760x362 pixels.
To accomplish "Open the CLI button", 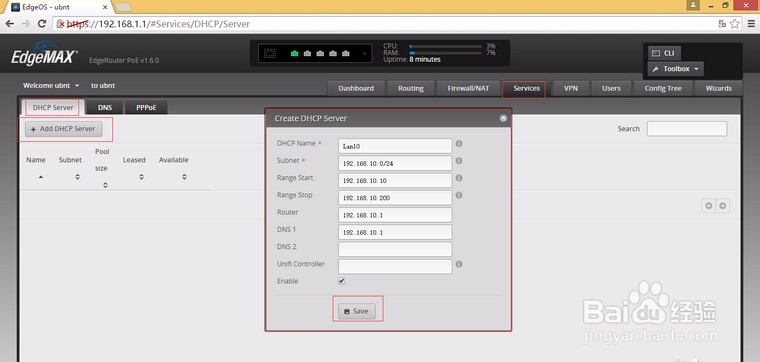I will pos(664,53).
